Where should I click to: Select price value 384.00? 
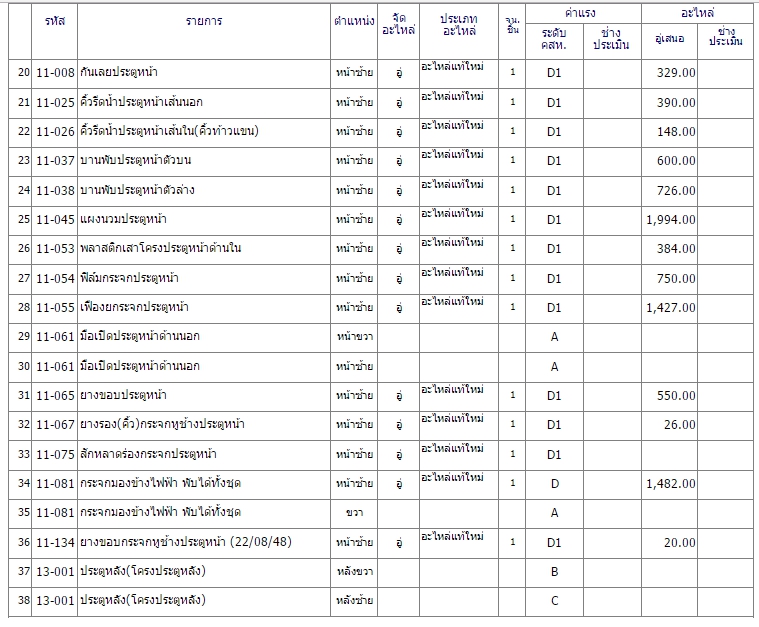[x=676, y=249]
